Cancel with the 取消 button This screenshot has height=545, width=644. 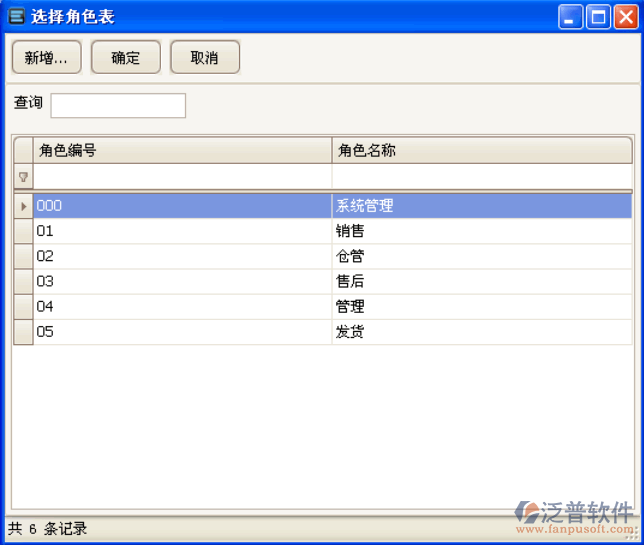(x=205, y=57)
